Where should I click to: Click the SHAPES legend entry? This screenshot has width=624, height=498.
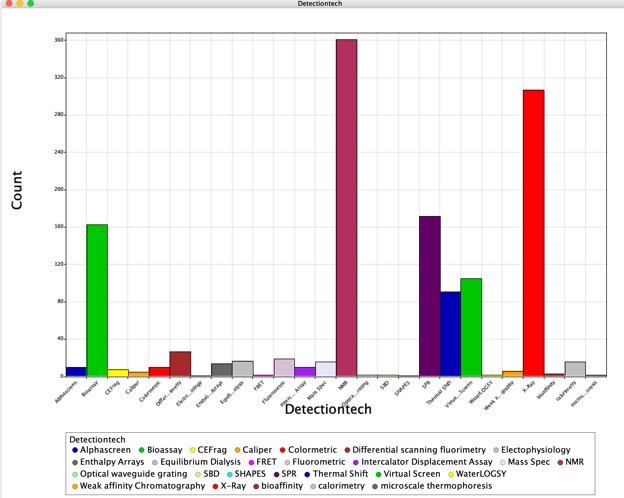point(246,474)
